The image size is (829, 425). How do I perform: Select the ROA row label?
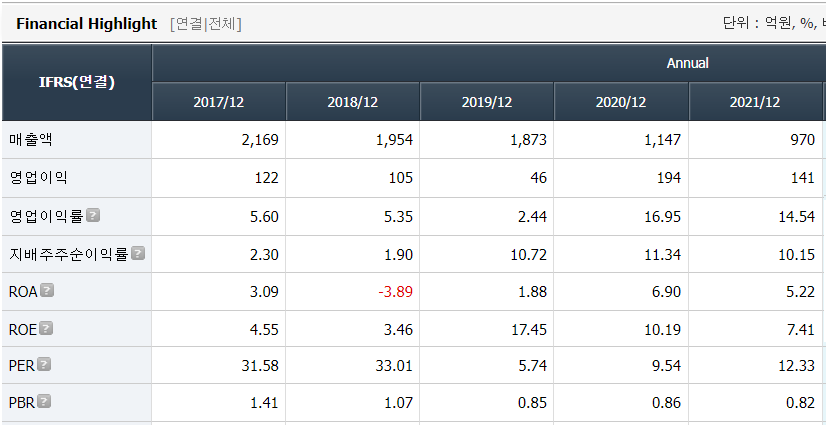23,292
